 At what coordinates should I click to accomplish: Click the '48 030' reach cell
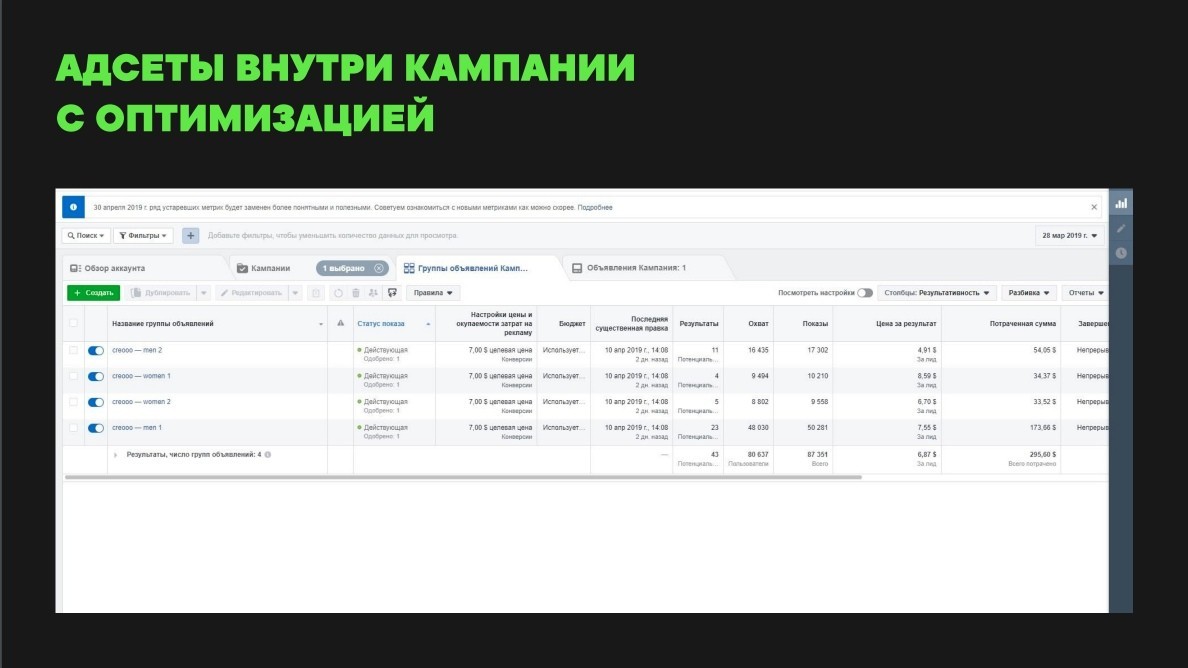pos(758,427)
